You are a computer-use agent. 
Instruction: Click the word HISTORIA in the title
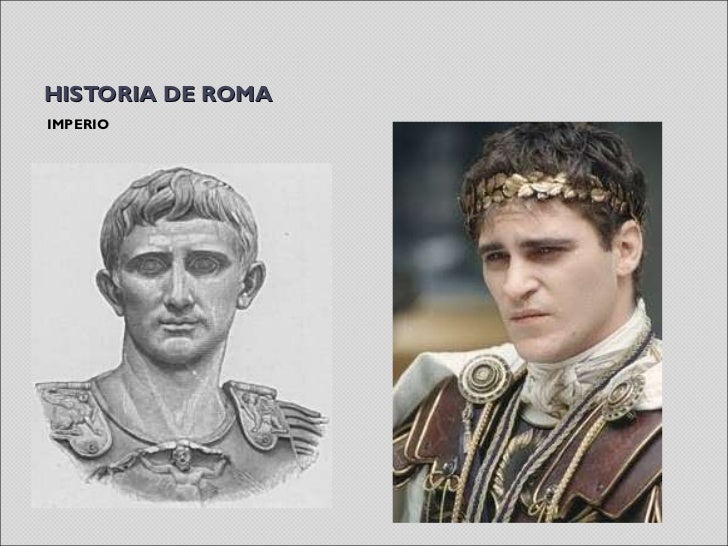(x=101, y=94)
